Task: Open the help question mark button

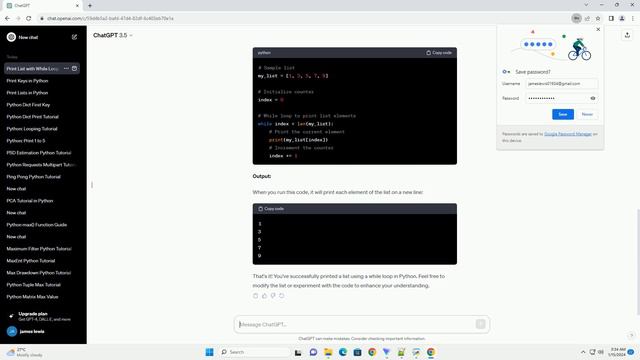Action: [x=631, y=335]
